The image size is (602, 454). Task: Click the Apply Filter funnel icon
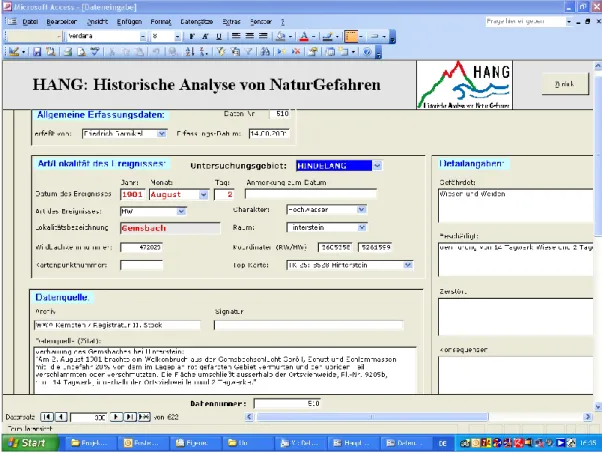click(248, 51)
